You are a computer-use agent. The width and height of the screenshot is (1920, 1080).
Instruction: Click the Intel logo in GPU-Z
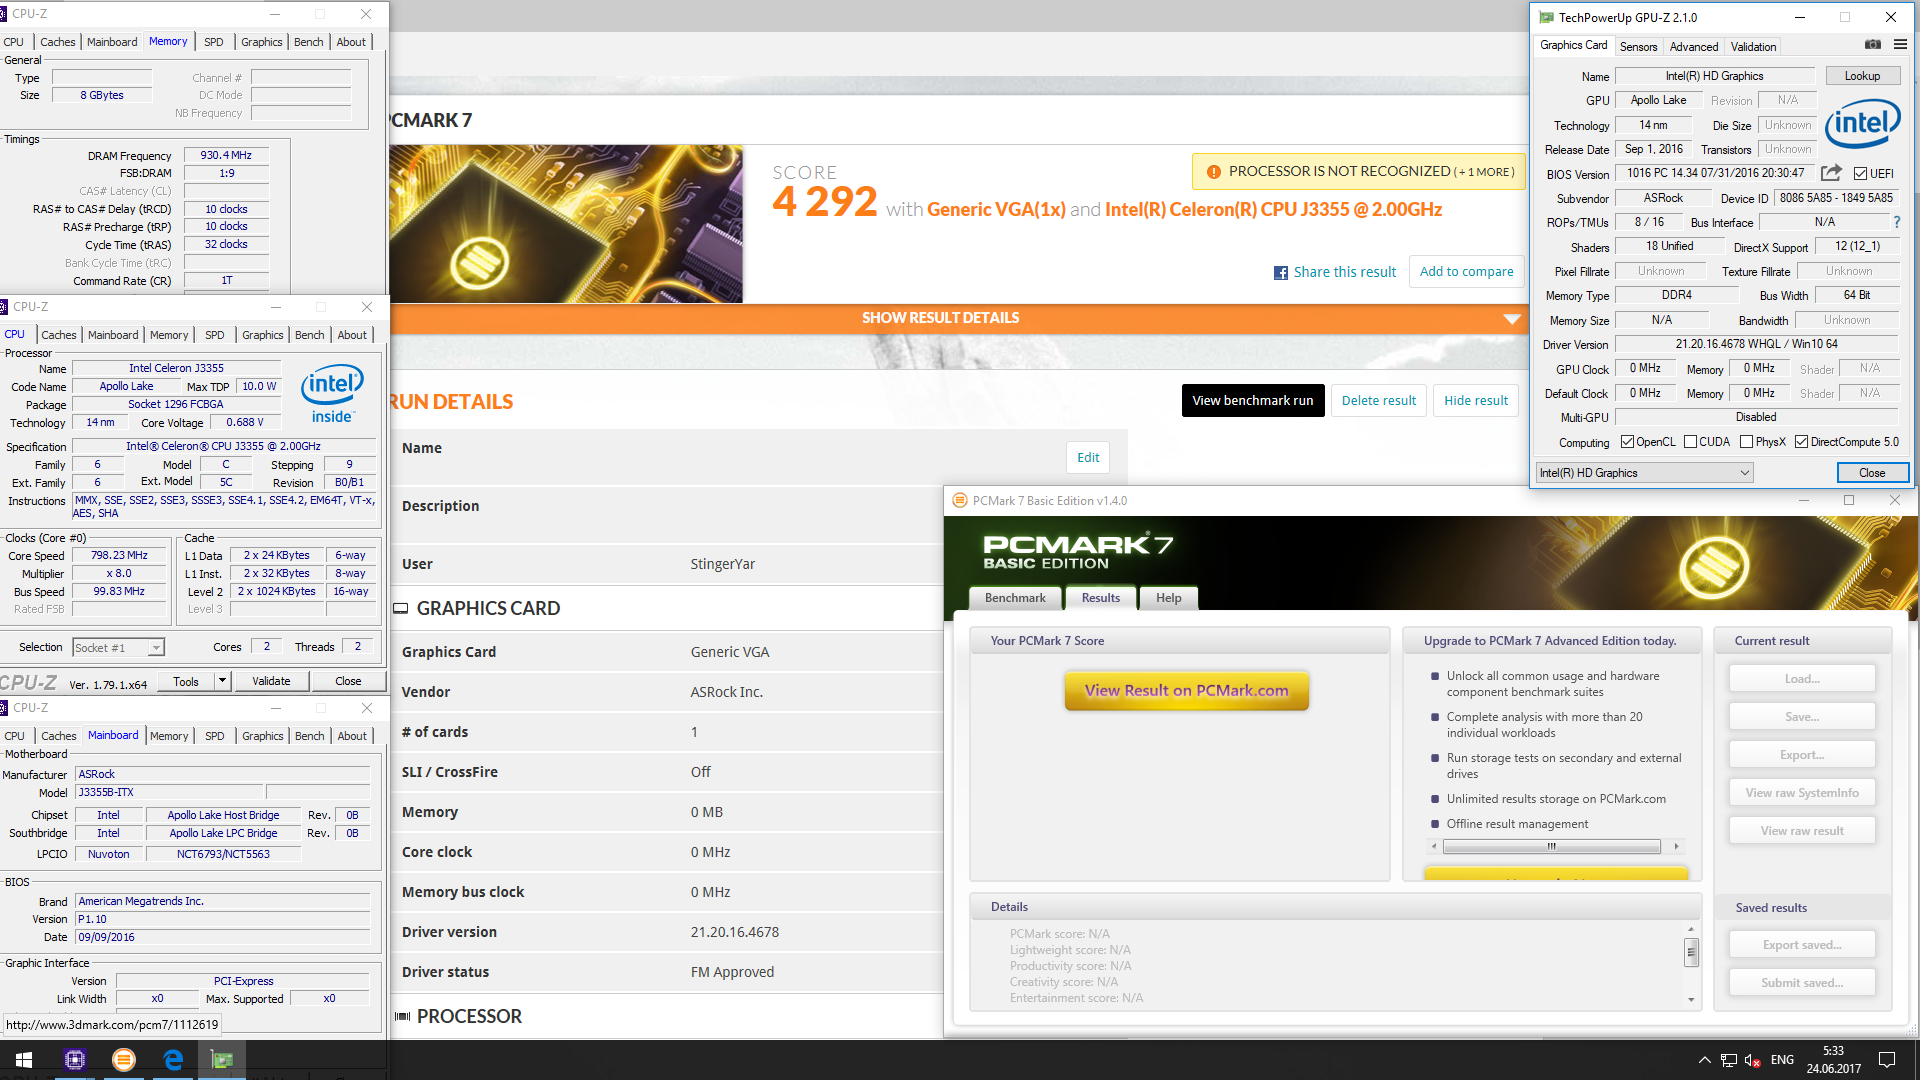[1862, 123]
